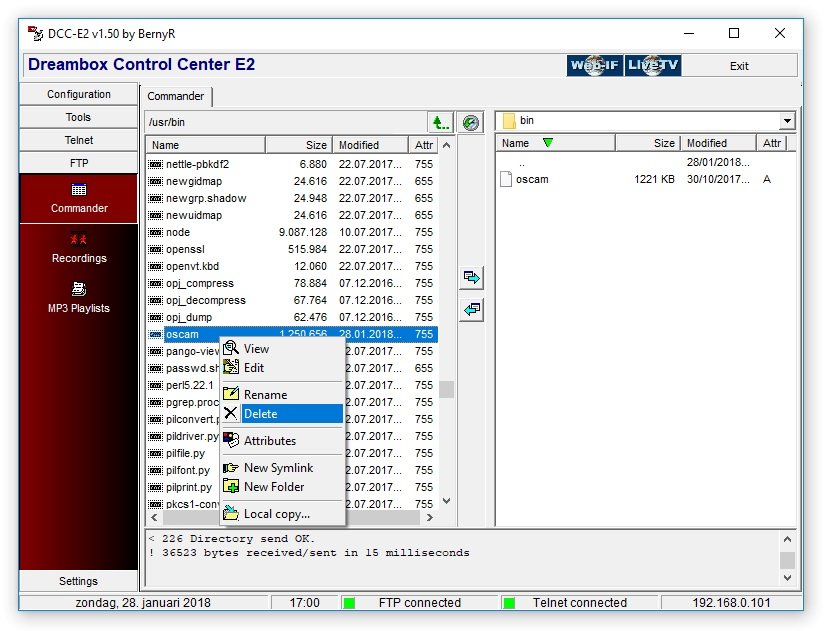The image size is (824, 631).
Task: Click the copy-to-left arrow icon
Action: 471,309
